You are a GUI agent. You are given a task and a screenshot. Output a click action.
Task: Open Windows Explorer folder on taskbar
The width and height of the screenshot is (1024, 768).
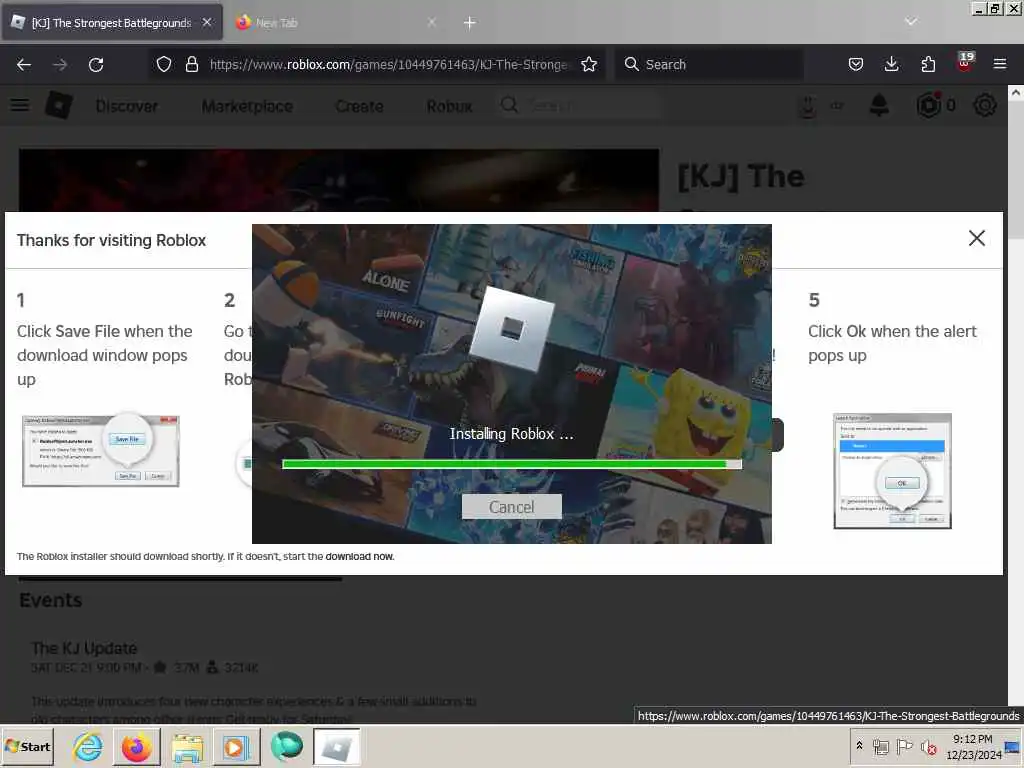[187, 748]
